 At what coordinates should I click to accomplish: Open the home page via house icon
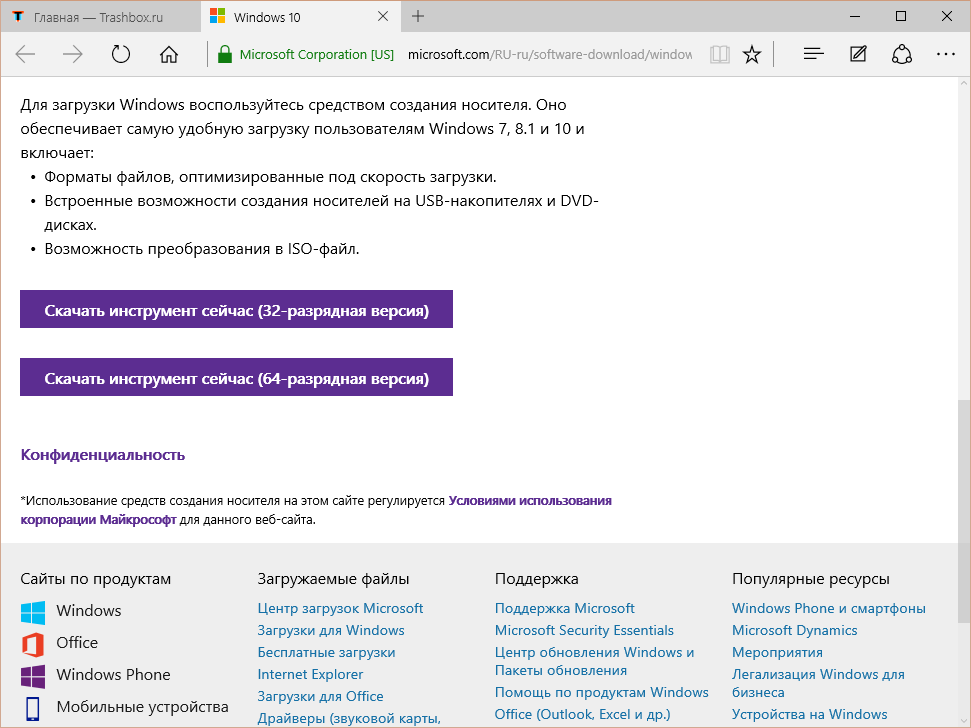coord(168,54)
